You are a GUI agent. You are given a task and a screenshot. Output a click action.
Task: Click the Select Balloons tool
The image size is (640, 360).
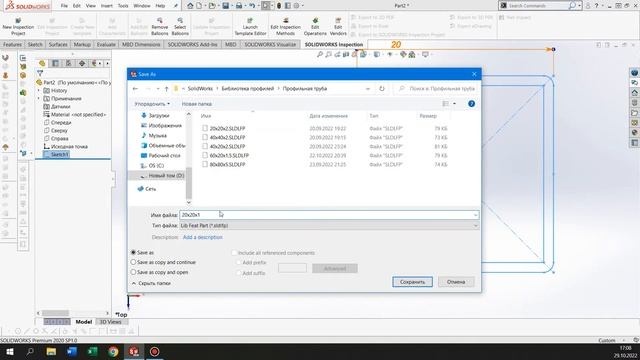(180, 27)
